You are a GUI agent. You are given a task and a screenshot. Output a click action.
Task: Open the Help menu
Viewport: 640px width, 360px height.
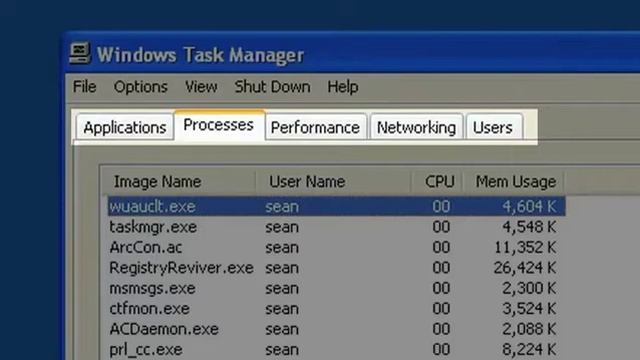pos(343,87)
